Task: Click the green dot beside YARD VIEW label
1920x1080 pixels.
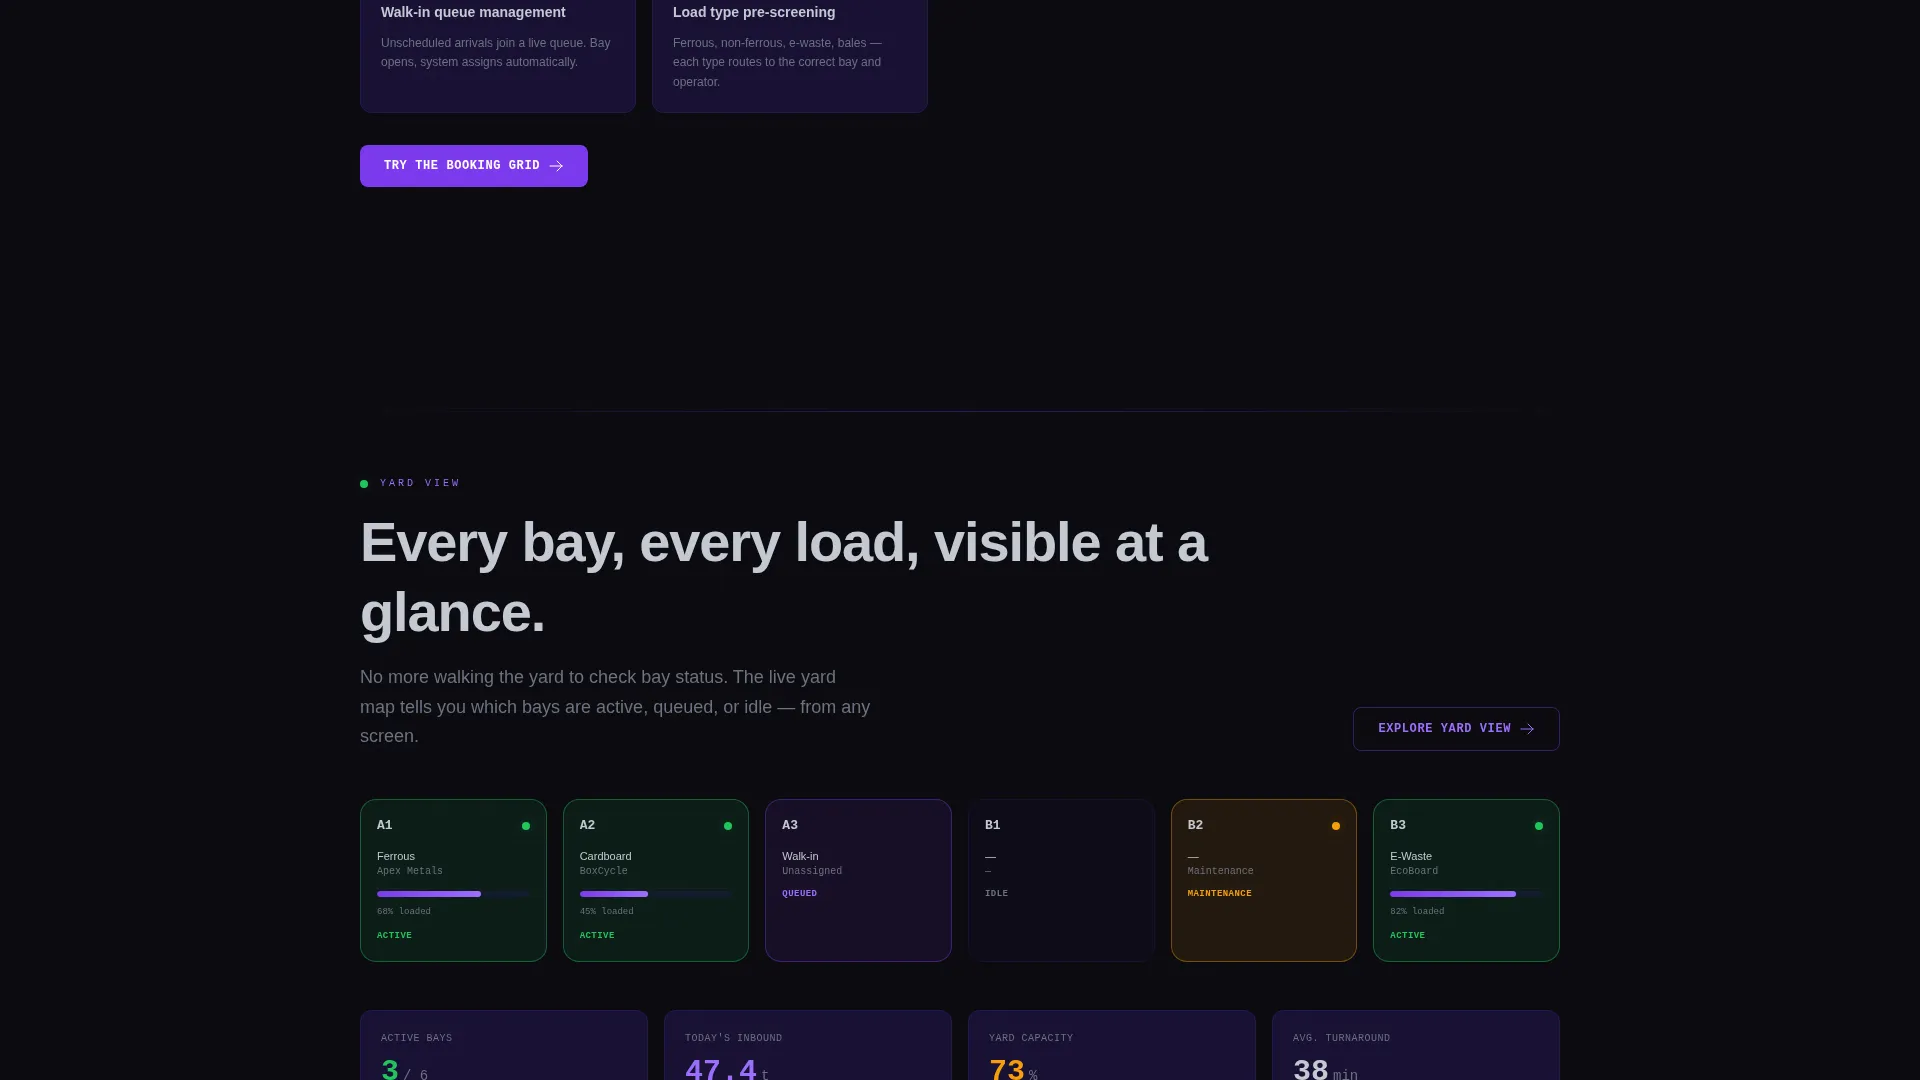Action: click(x=364, y=484)
